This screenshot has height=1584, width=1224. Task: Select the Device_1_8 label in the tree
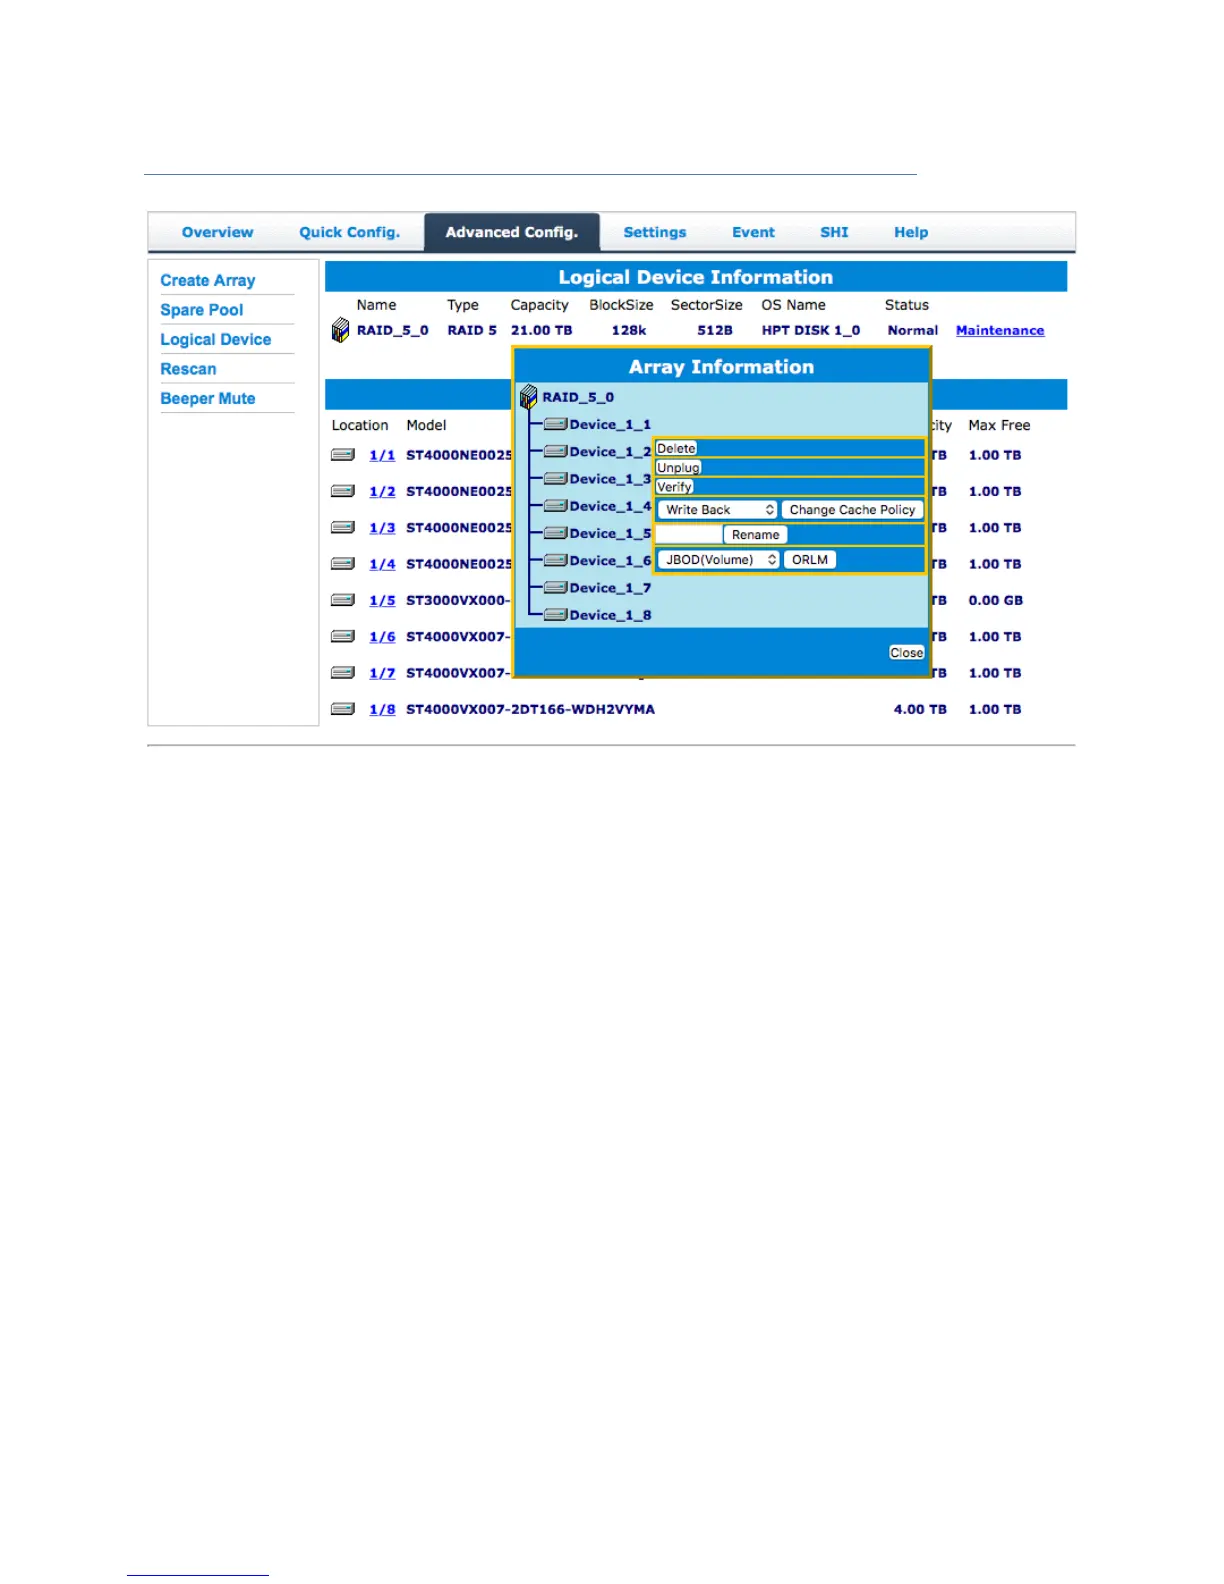610,615
